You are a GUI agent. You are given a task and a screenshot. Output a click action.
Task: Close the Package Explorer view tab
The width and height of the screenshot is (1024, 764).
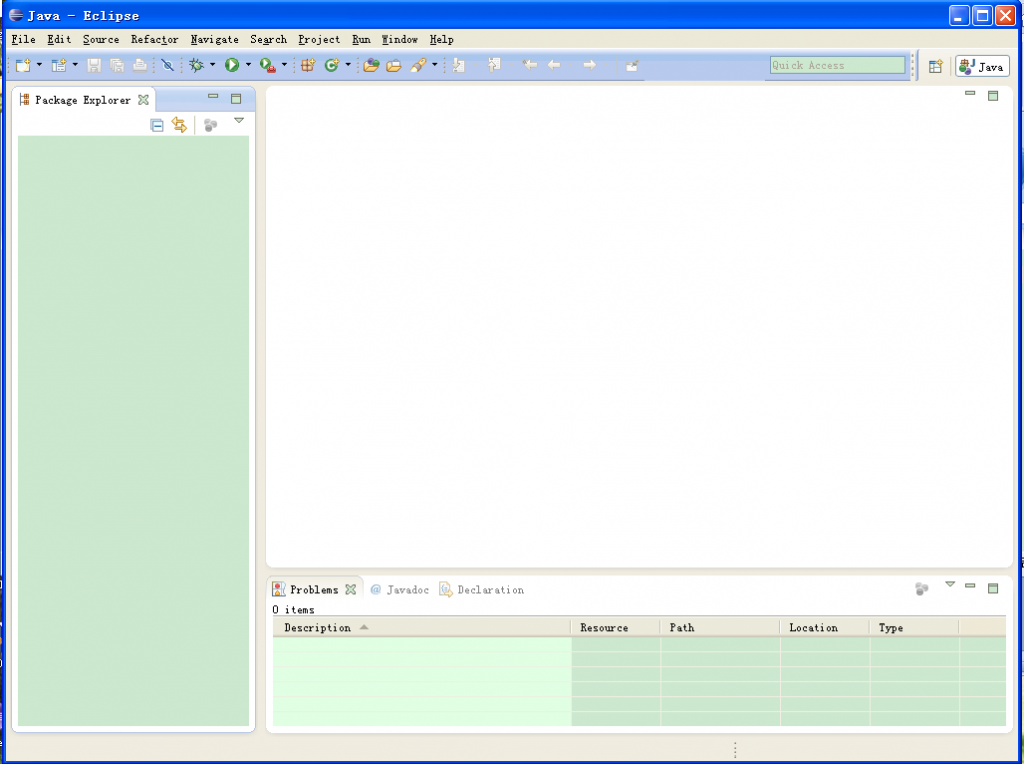[144, 100]
